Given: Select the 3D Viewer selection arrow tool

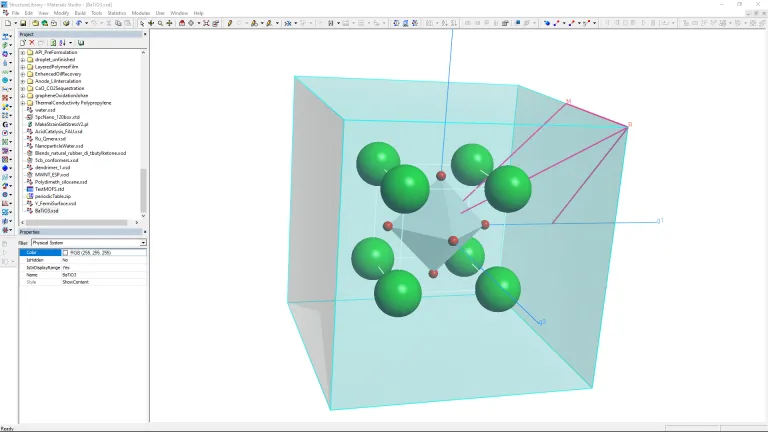Looking at the screenshot, I should tap(142, 23).
